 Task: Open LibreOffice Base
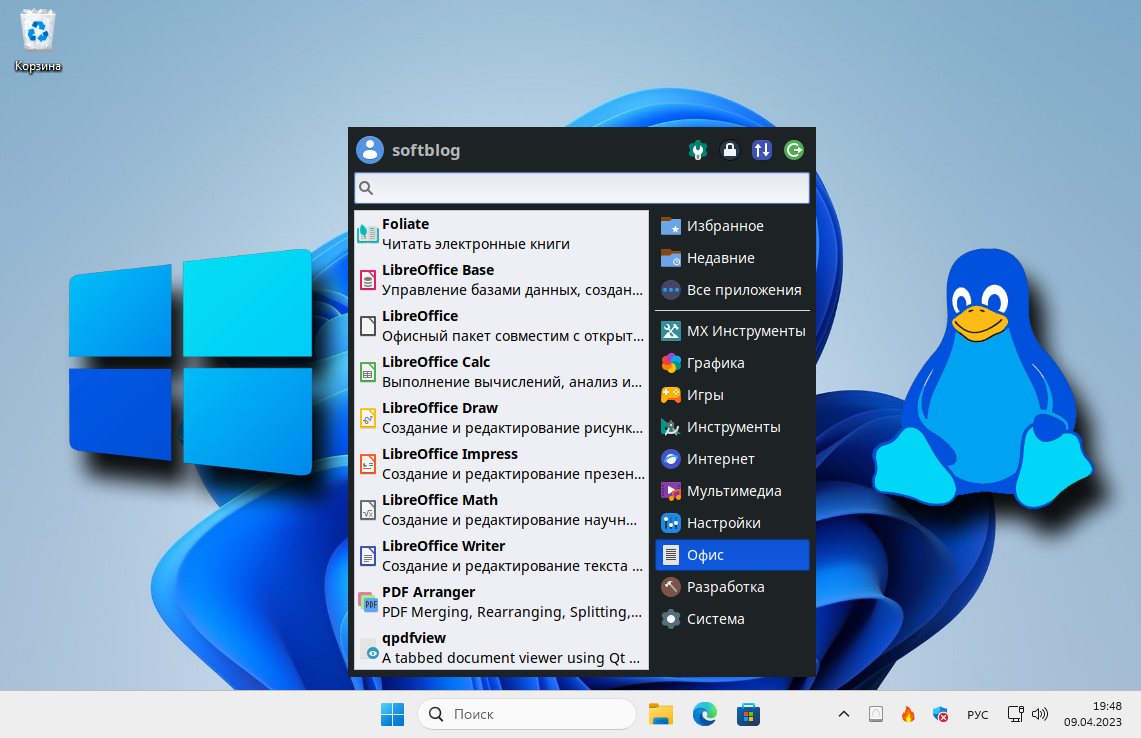[x=501, y=279]
